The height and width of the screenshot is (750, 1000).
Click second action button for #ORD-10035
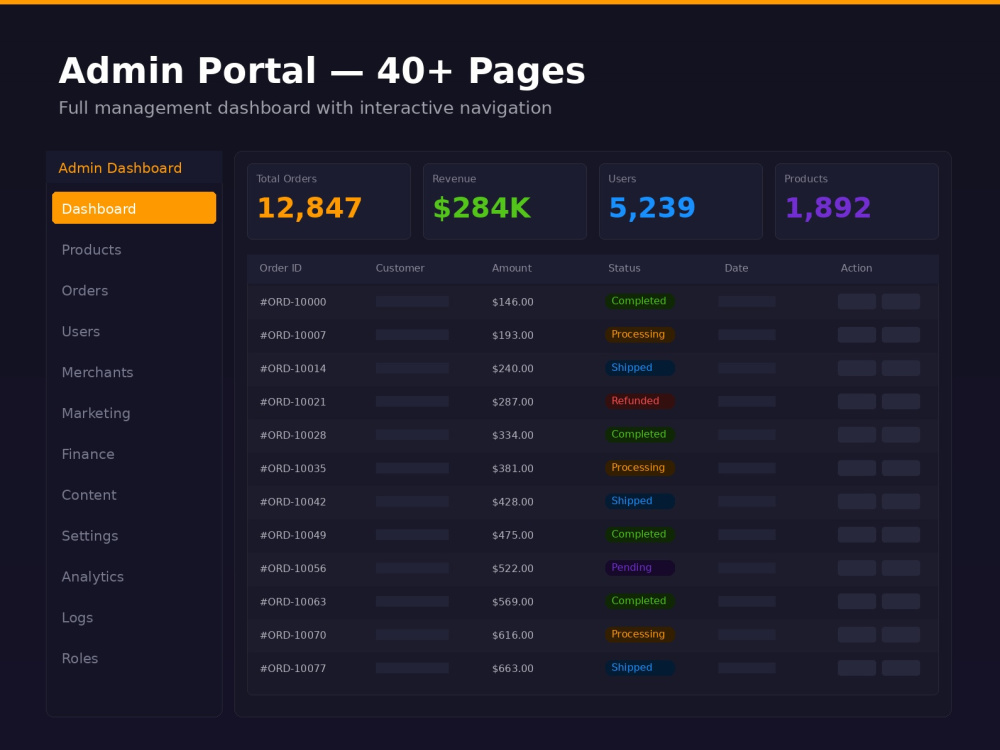pos(901,468)
